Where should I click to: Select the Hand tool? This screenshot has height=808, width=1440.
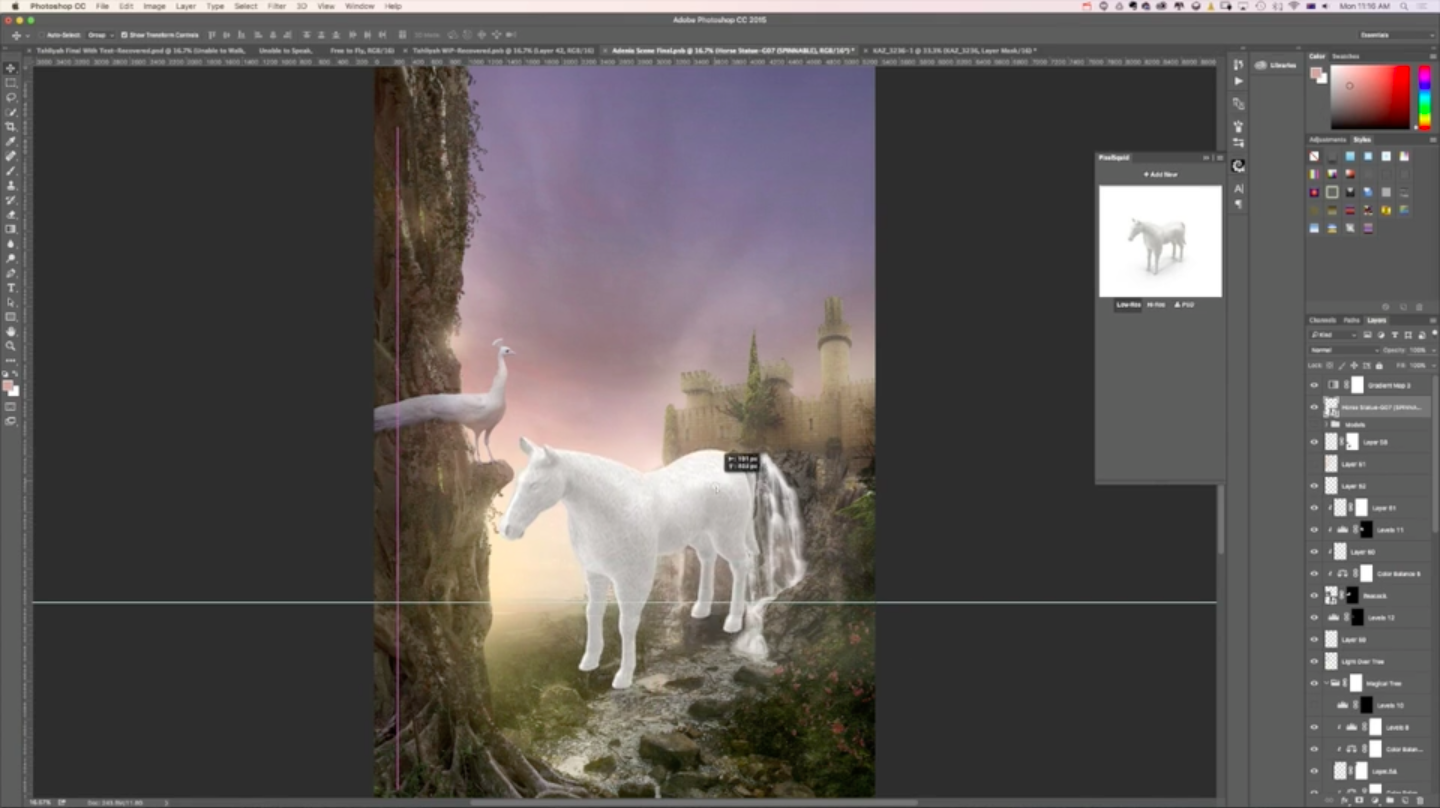pyautogui.click(x=11, y=330)
